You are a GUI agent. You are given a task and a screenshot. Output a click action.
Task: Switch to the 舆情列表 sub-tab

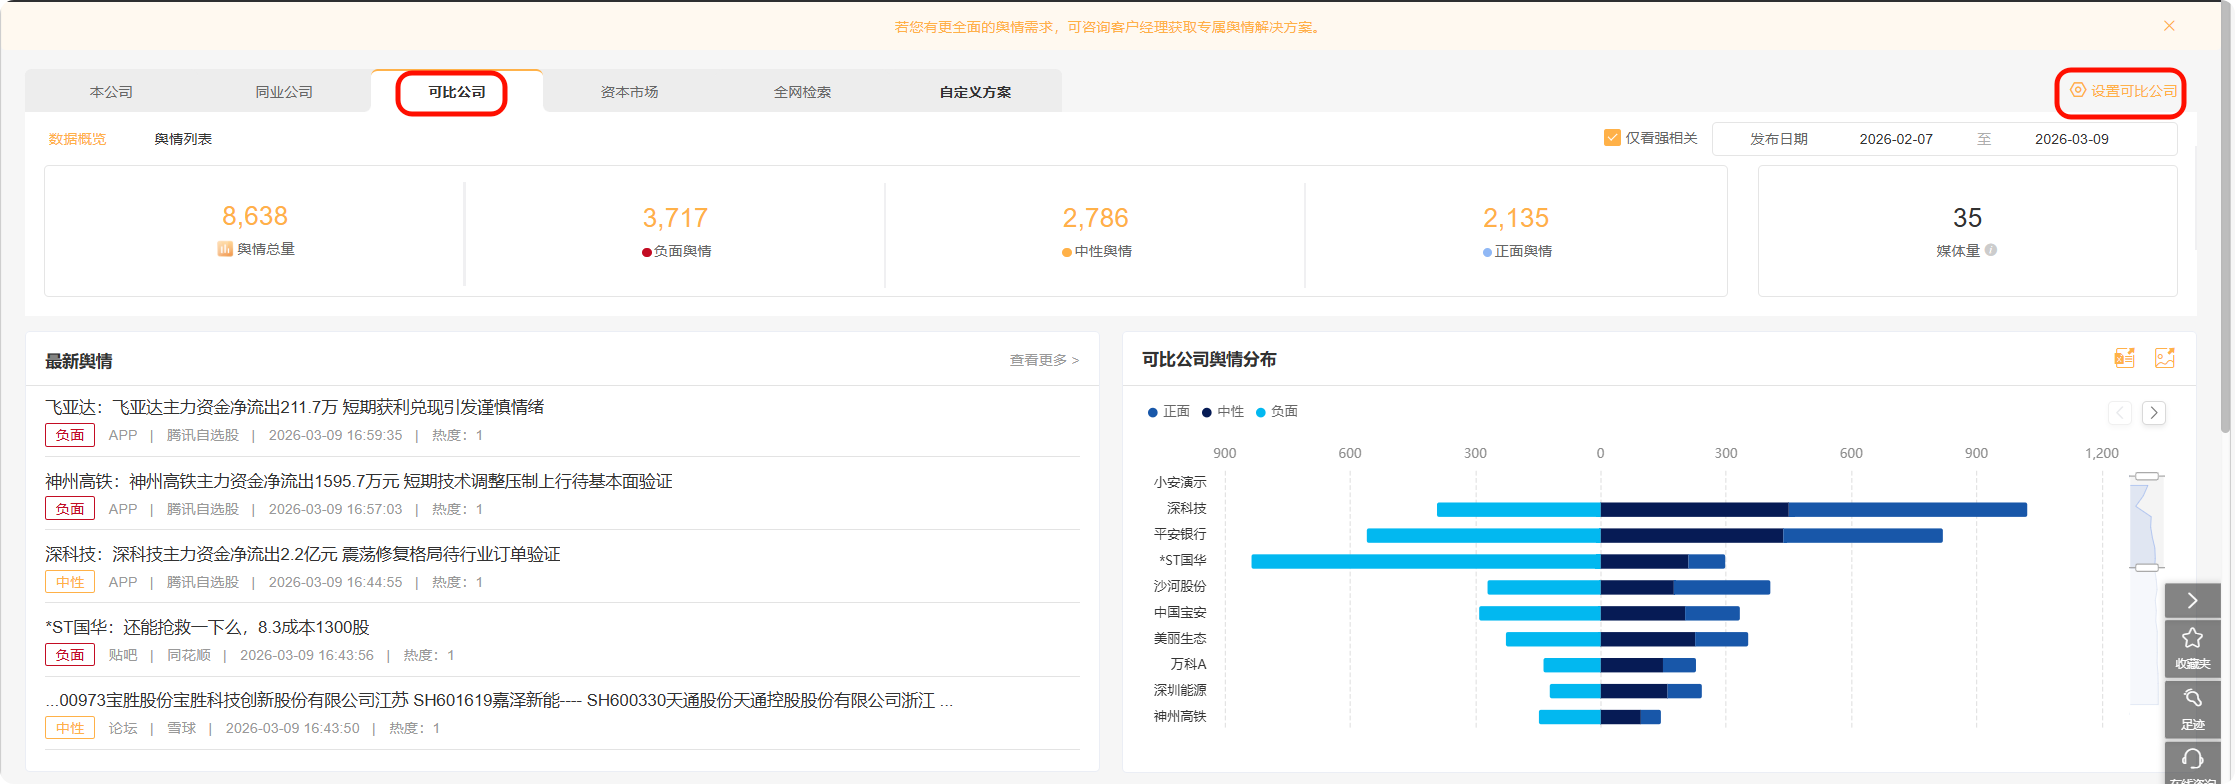tap(183, 139)
